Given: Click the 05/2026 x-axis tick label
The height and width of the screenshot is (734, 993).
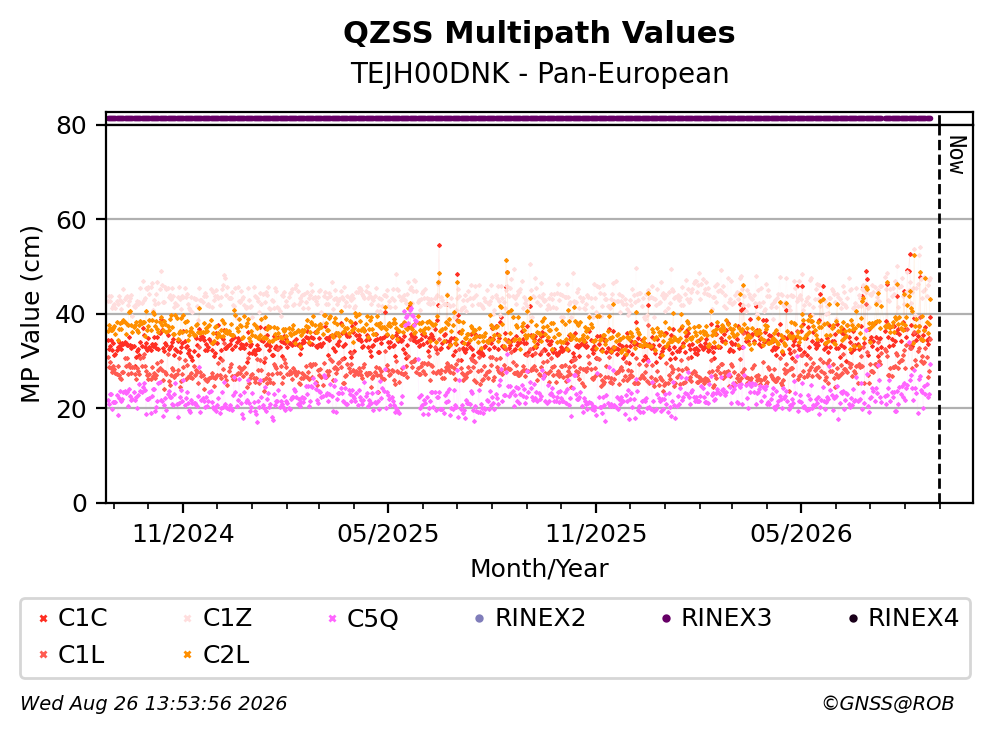Looking at the screenshot, I should tap(801, 534).
